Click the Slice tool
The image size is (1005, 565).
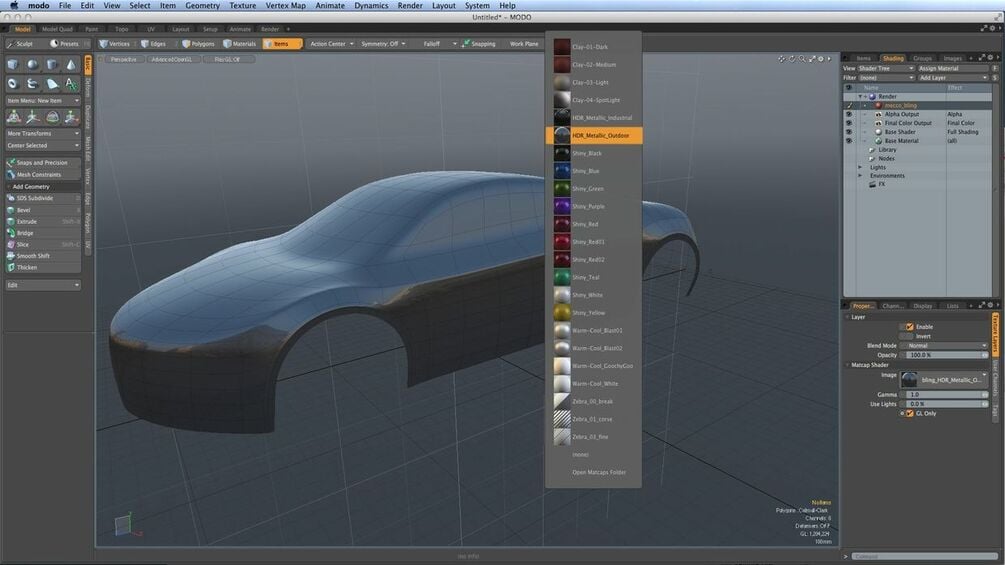tap(42, 245)
